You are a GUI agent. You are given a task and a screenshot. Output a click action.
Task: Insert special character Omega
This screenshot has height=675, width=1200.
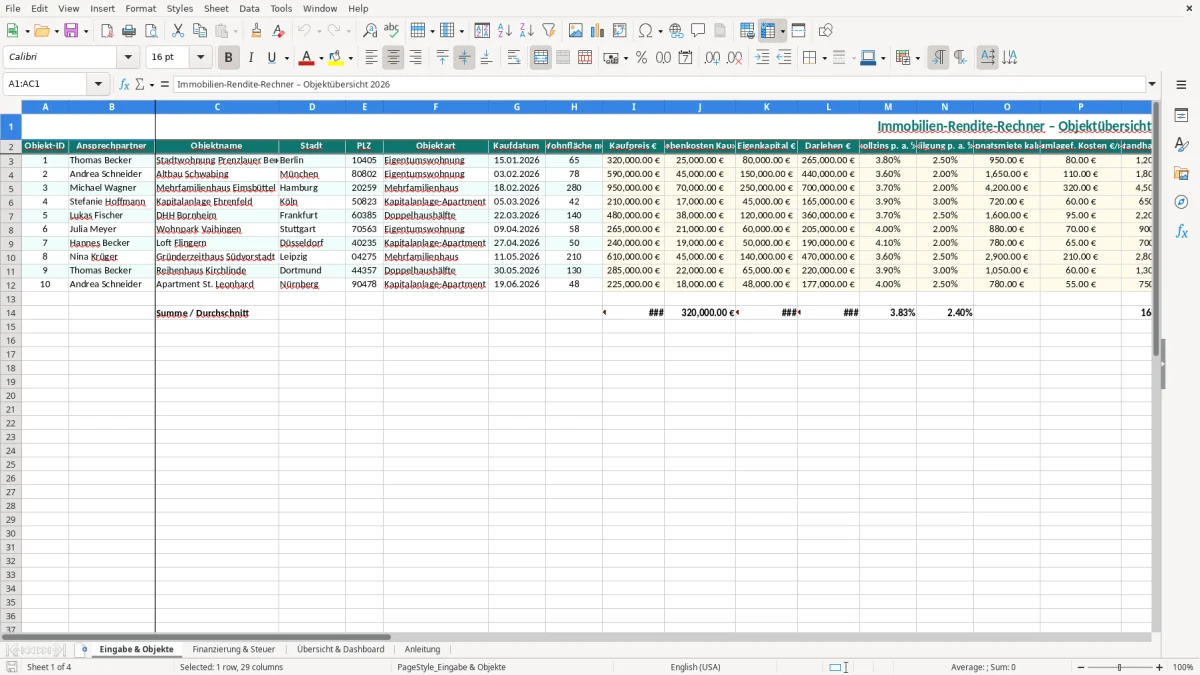[645, 31]
